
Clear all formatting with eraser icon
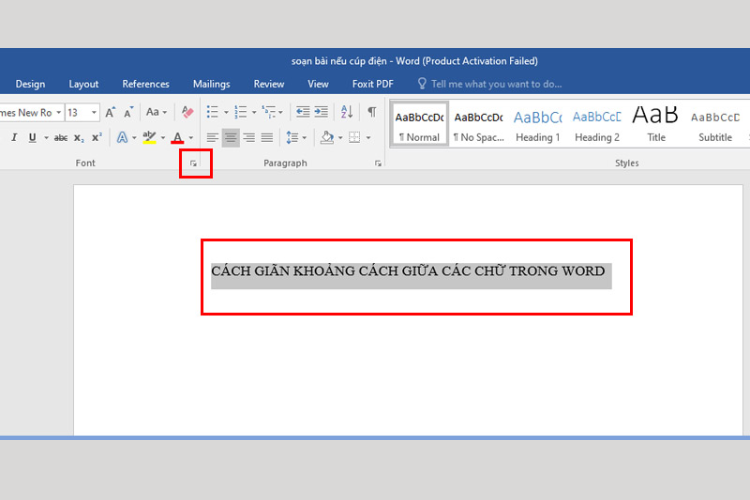(187, 112)
